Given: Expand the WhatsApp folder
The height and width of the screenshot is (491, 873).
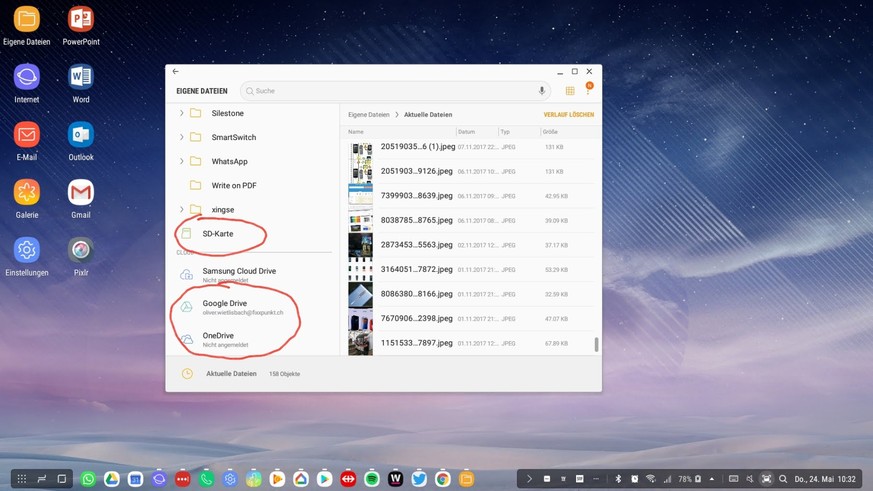Looking at the screenshot, I should click(x=181, y=161).
